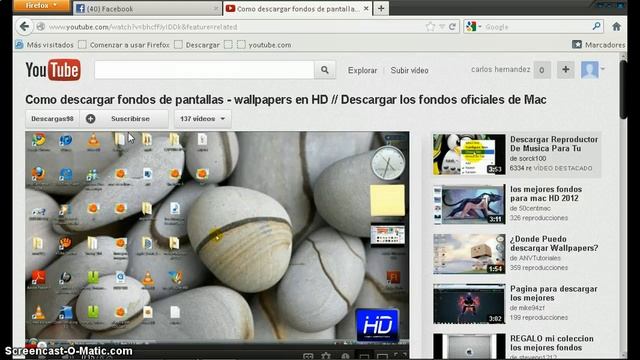The width and height of the screenshot is (640, 360).
Task: Expand the 137 vídeos dropdown
Action: (203, 119)
